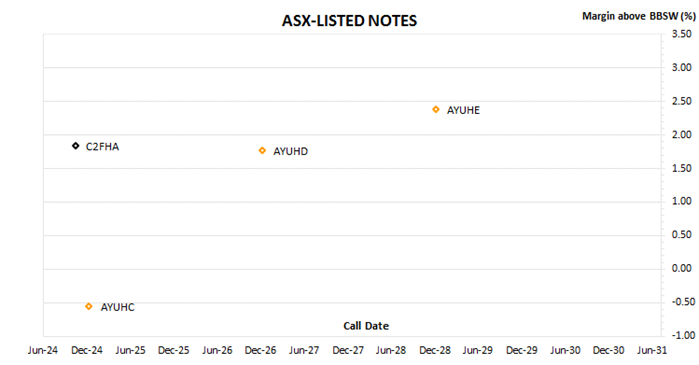Click the AYUHE orange diamond marker

[x=436, y=109]
